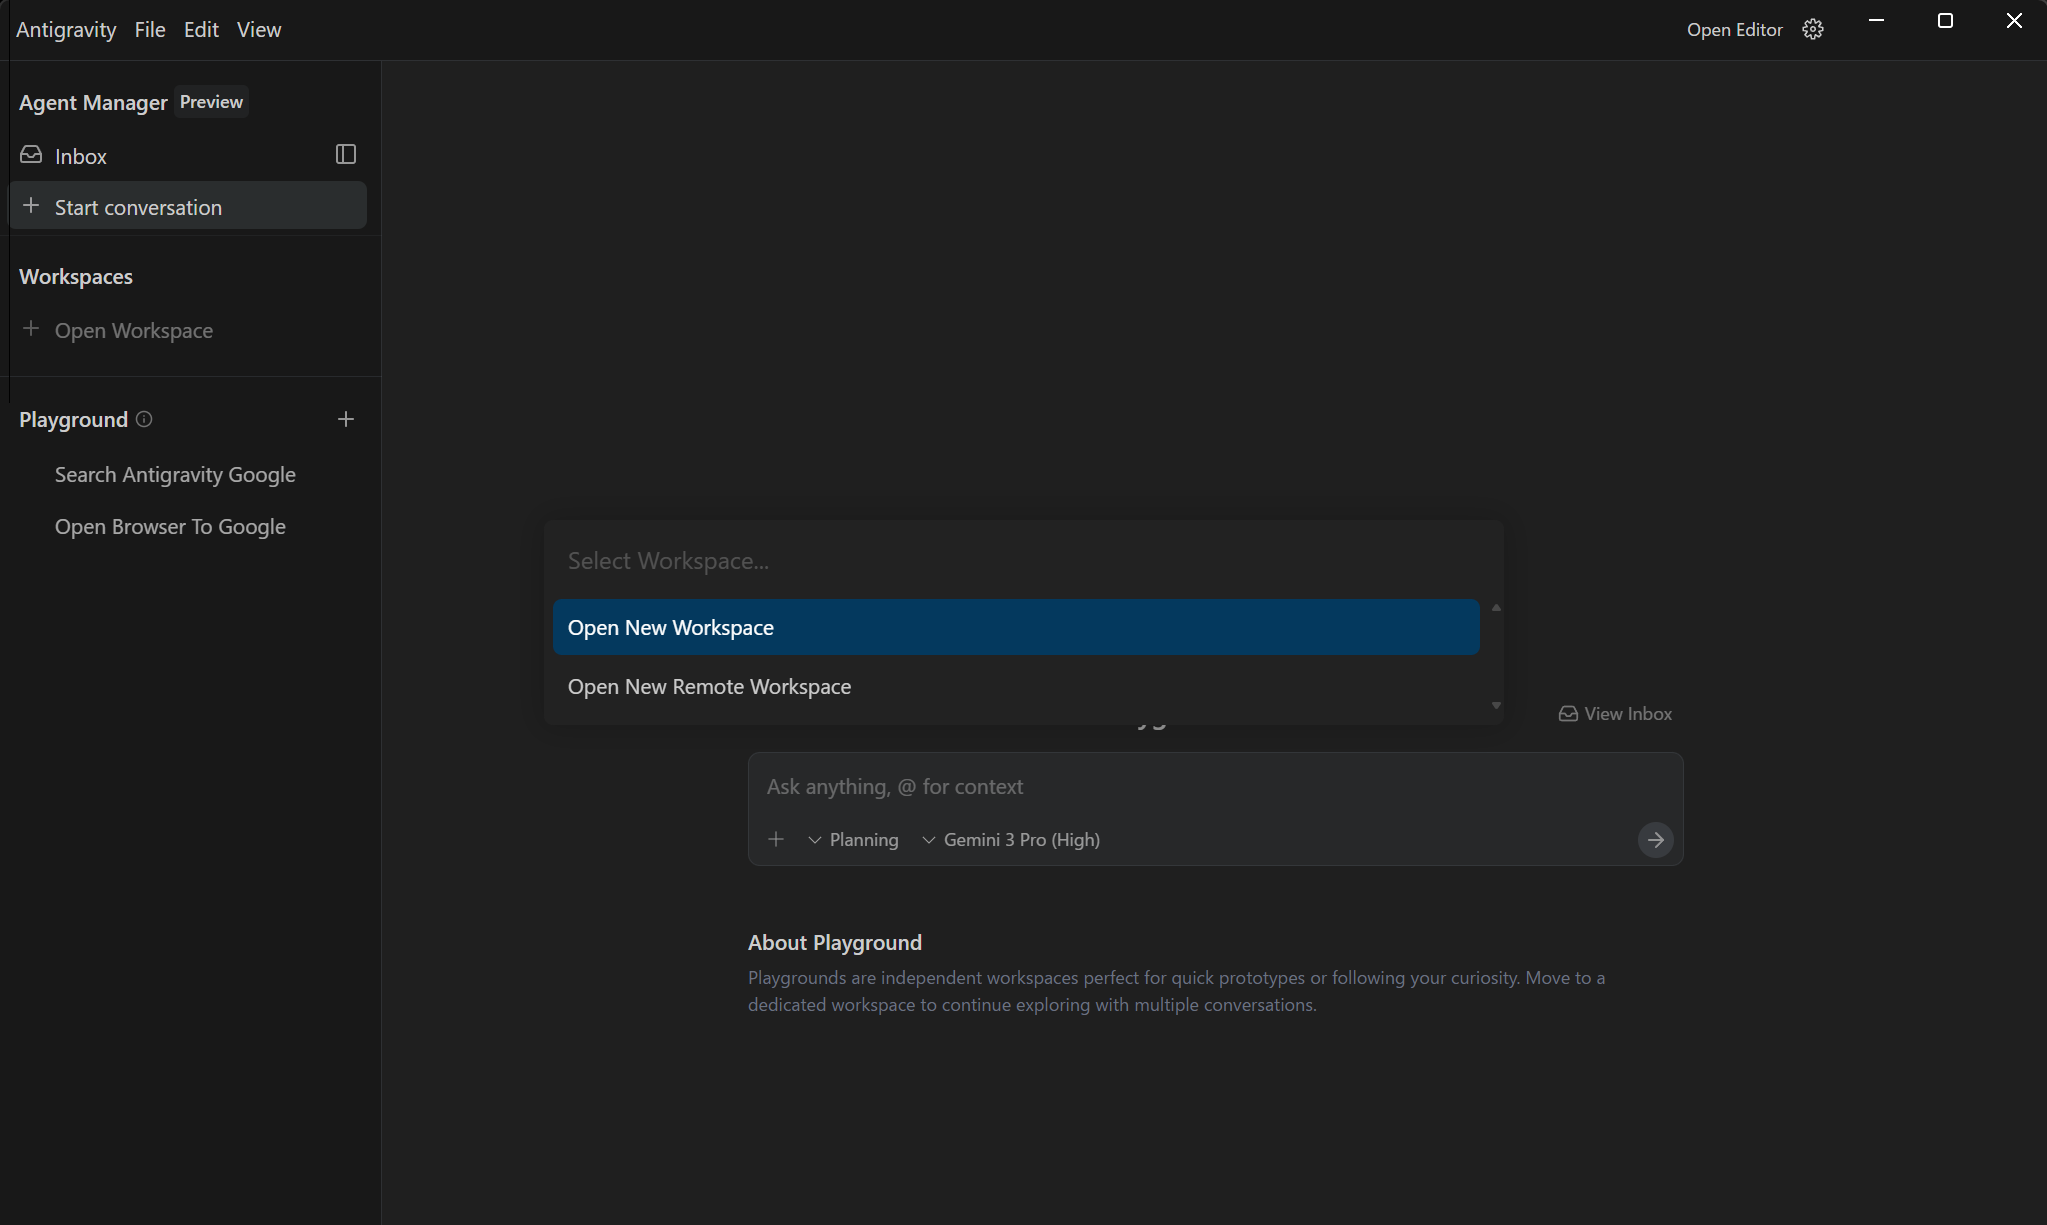Open the Planning mode dropdown

click(x=853, y=840)
